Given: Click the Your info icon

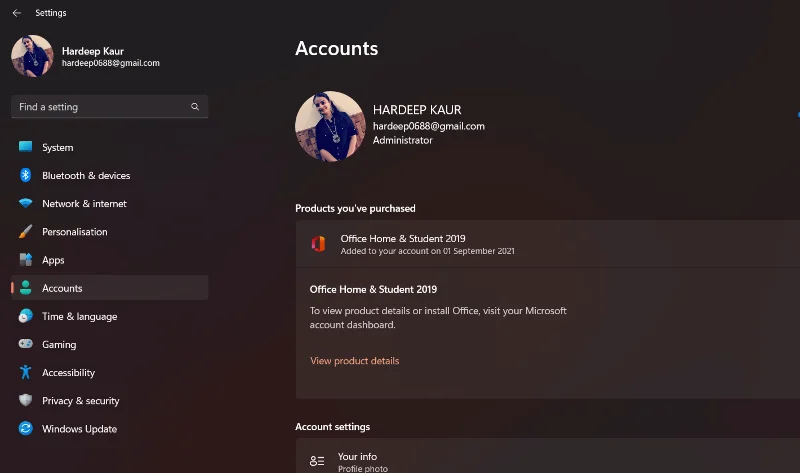Looking at the screenshot, I should [317, 461].
